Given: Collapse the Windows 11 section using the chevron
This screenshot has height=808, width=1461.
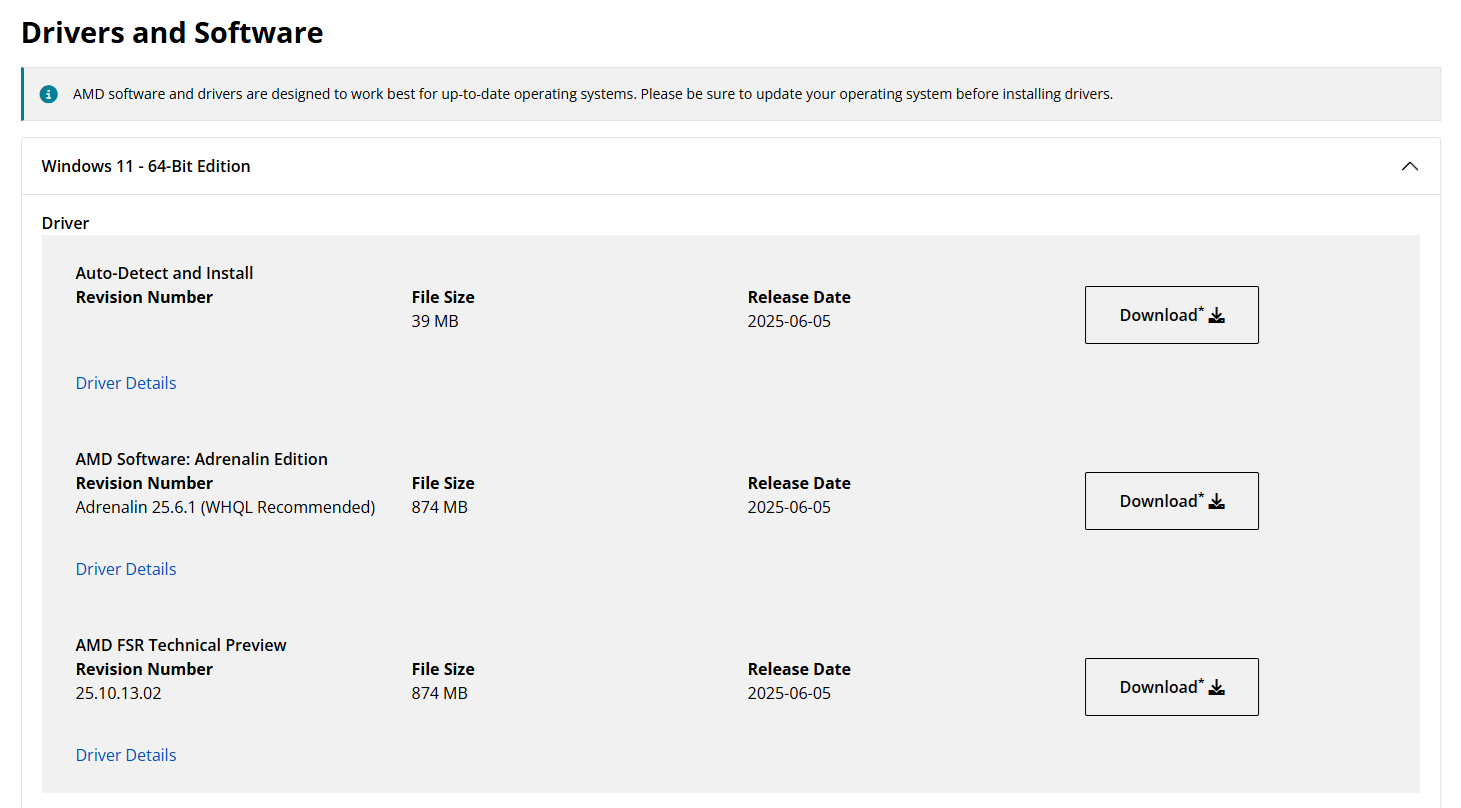Looking at the screenshot, I should tap(1409, 166).
